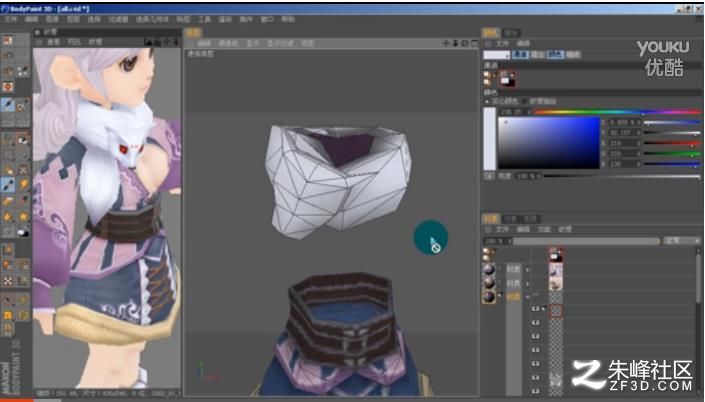
Task: Click the first material's pink texture thumbnail
Action: (556, 270)
